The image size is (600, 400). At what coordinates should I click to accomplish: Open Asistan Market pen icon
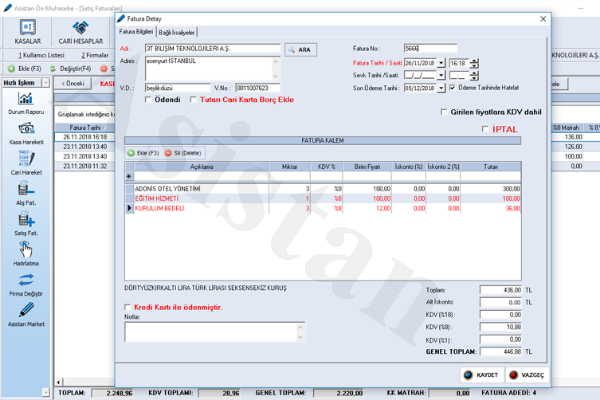[x=26, y=310]
